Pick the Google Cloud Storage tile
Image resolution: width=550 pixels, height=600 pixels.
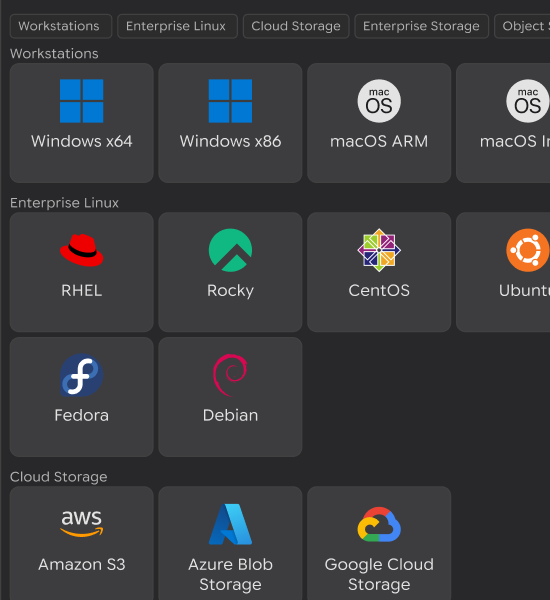pos(379,543)
